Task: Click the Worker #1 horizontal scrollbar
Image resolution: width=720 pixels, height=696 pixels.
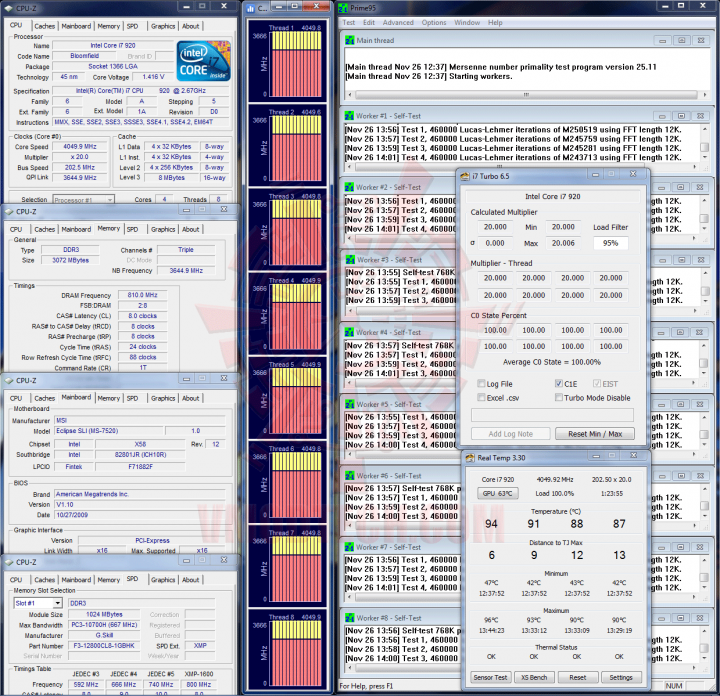Action: click(x=522, y=166)
